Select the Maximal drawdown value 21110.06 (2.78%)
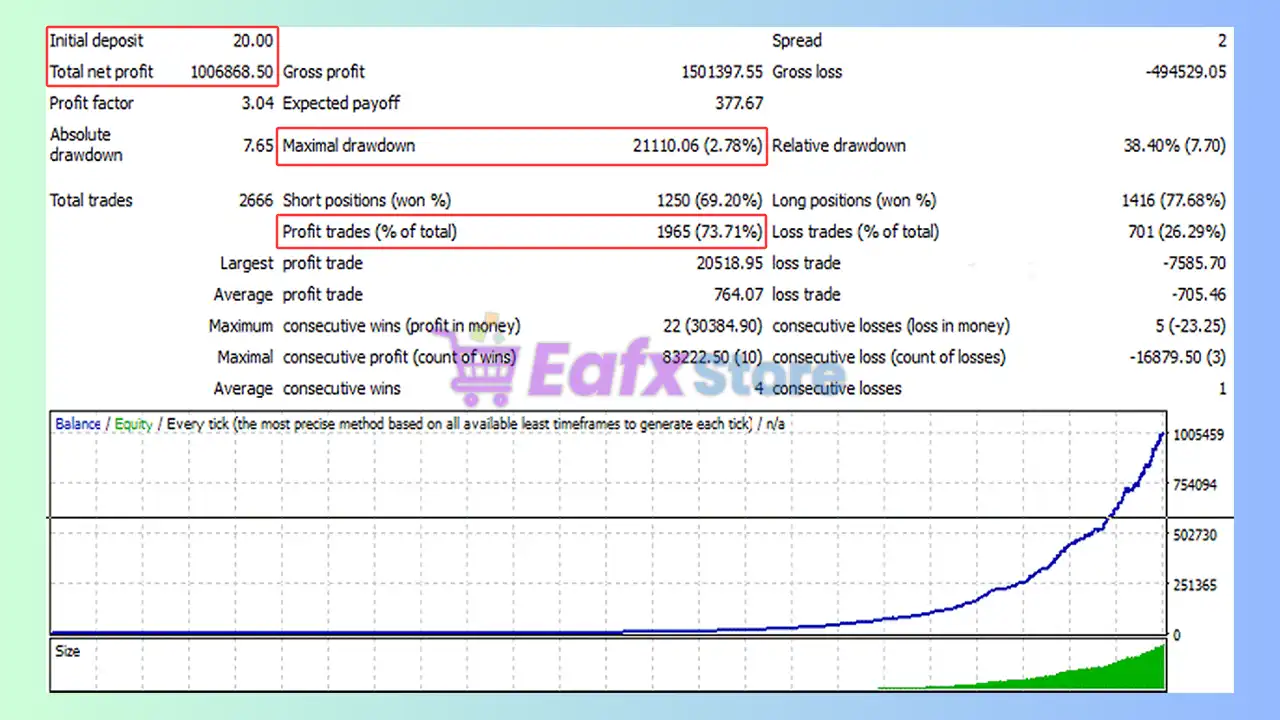Viewport: 1280px width, 720px height. click(x=697, y=146)
